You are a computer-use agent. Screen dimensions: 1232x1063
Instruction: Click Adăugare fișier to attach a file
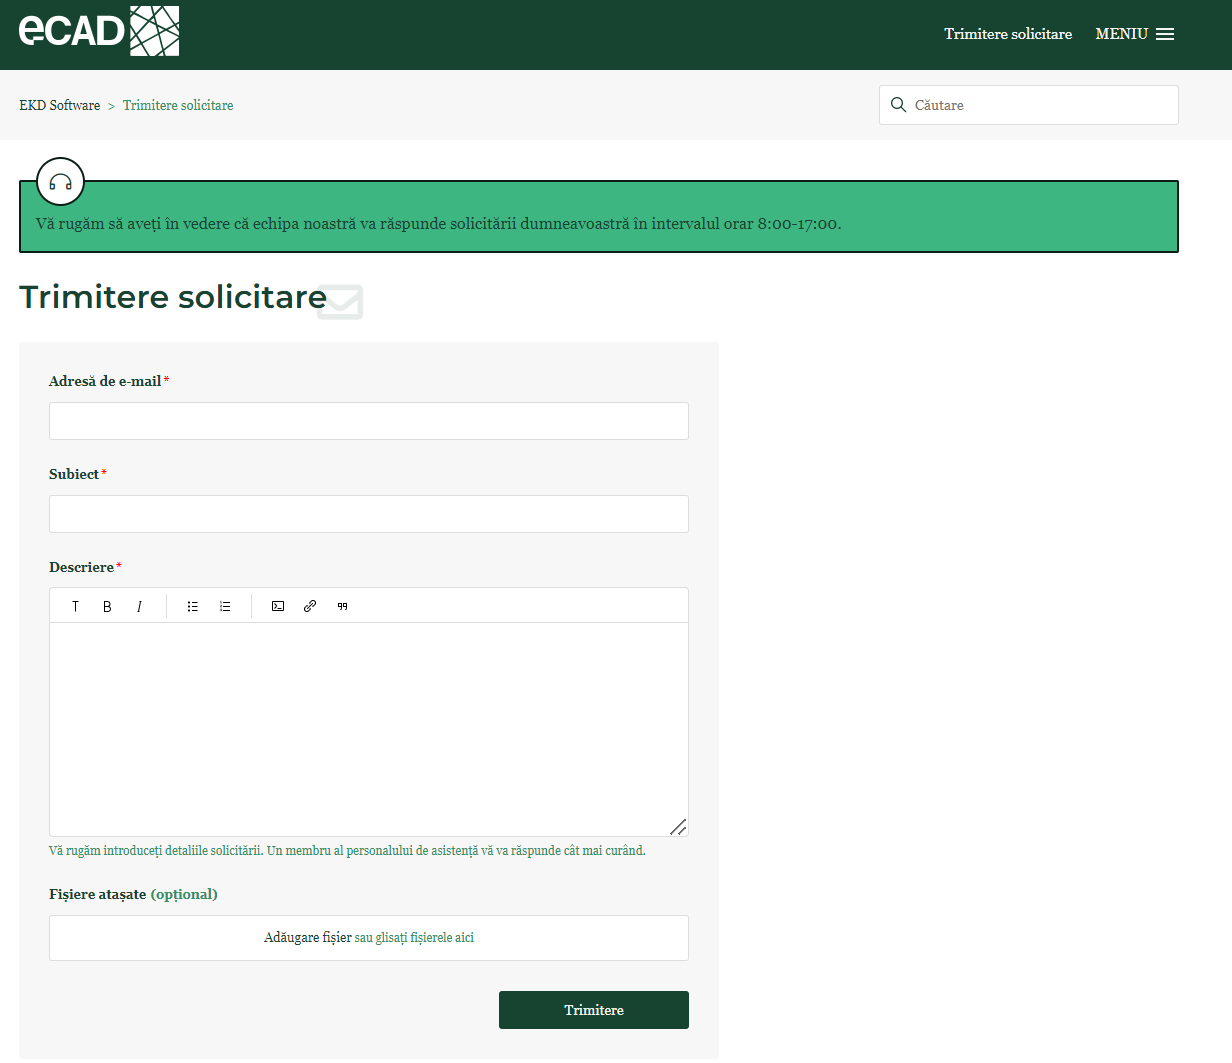(308, 938)
